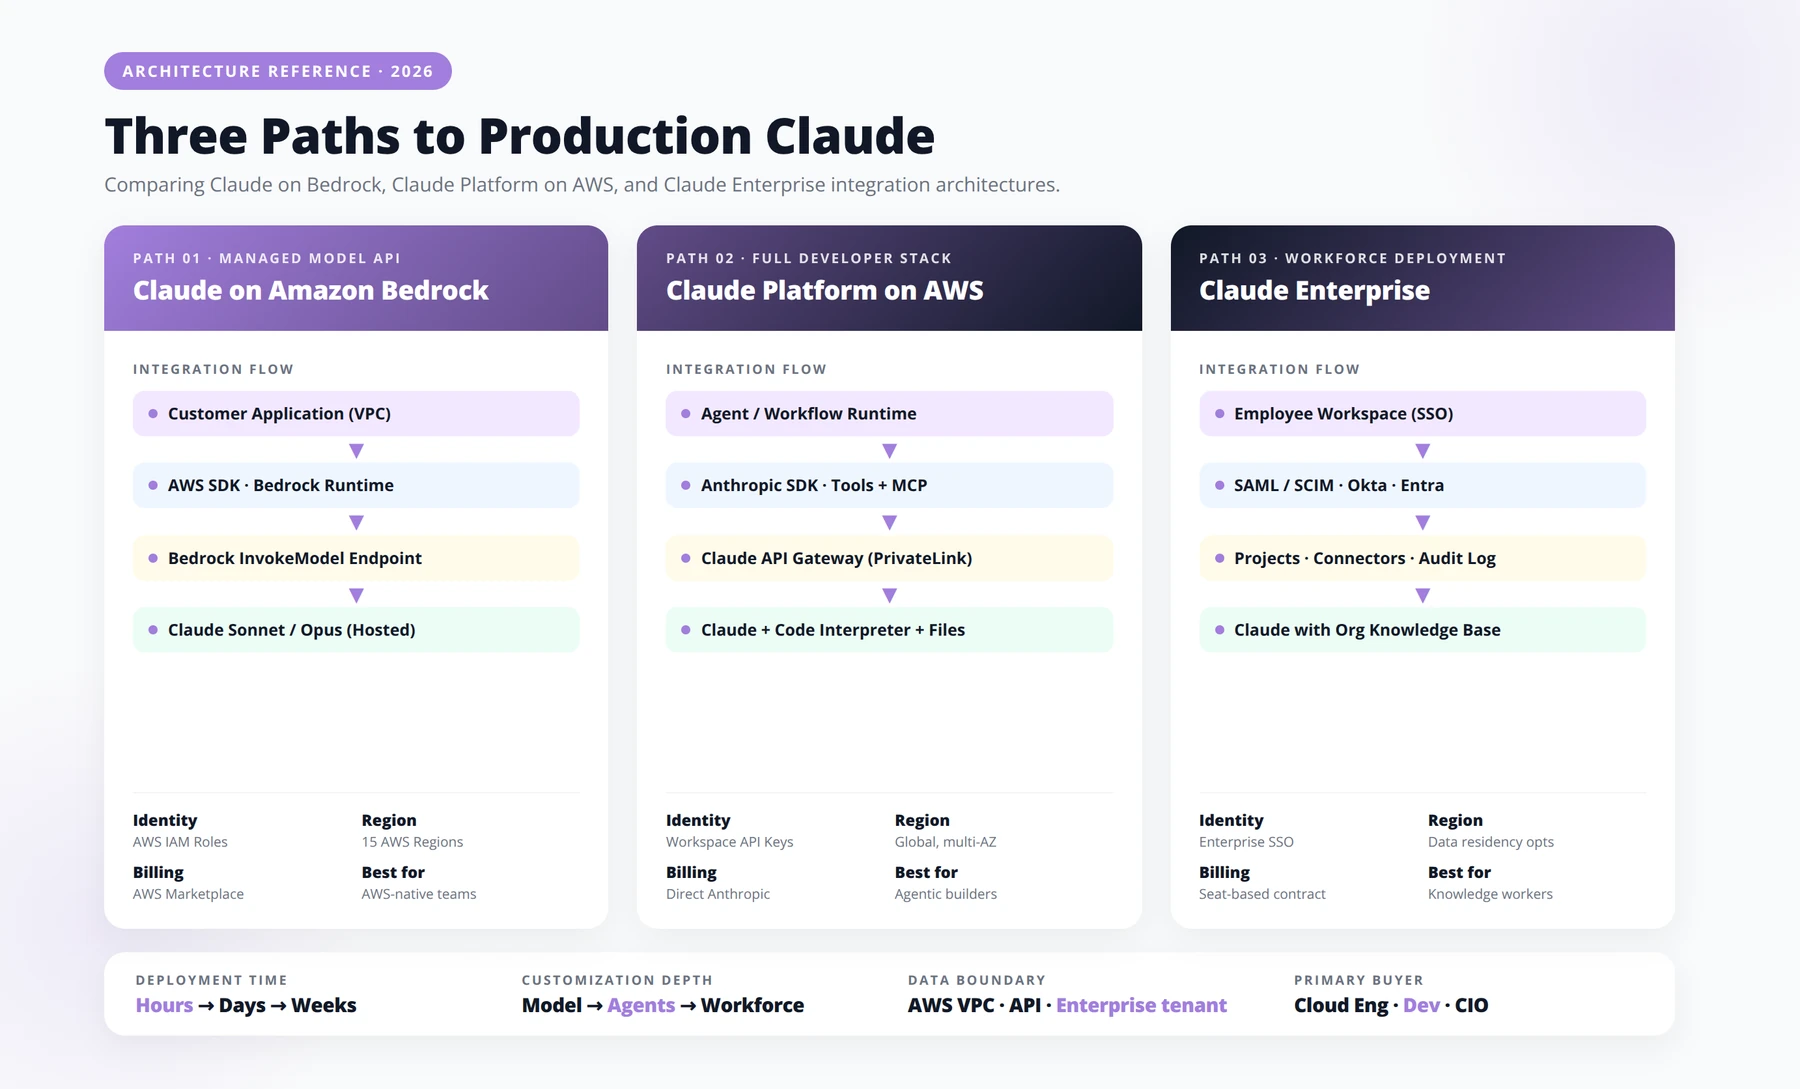1800x1089 pixels.
Task: Click the Cloud Eng text under Primary Buyer
Action: (x=1341, y=1005)
